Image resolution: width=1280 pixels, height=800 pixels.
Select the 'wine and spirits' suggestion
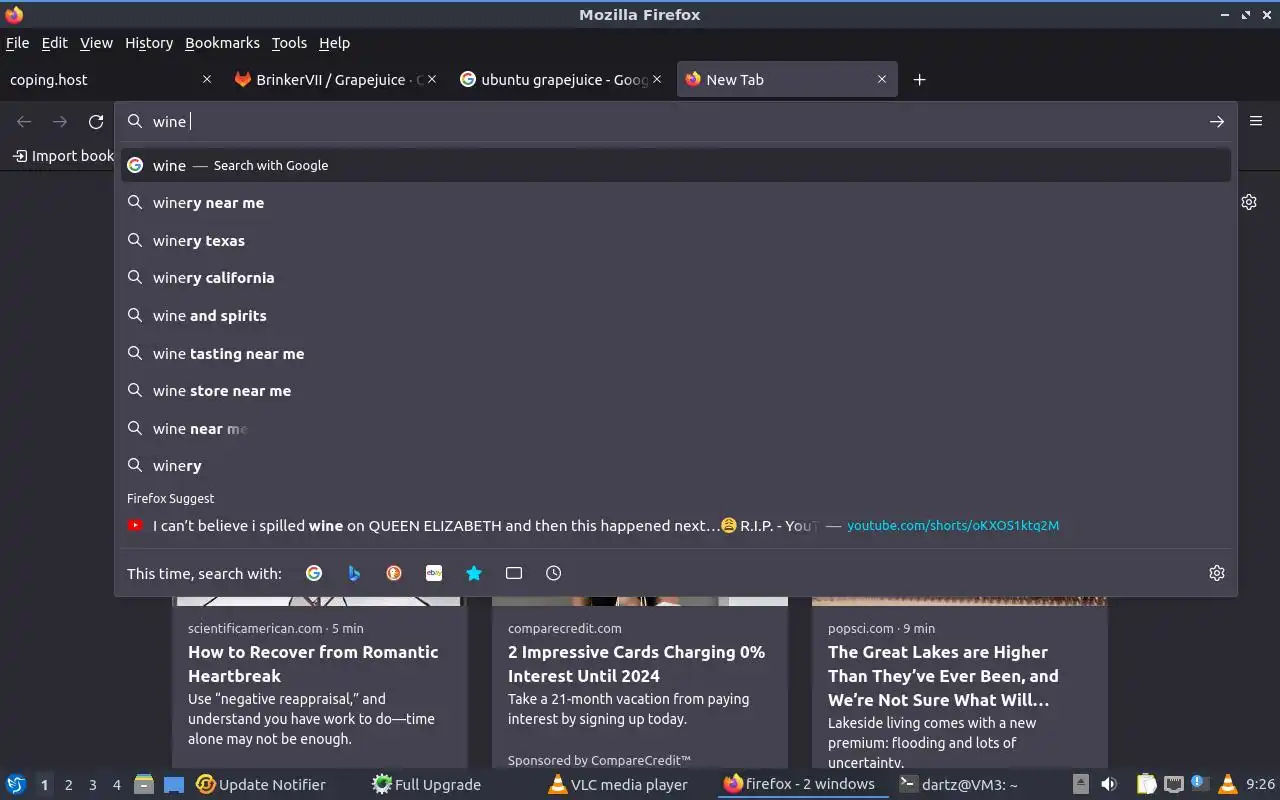(x=676, y=316)
